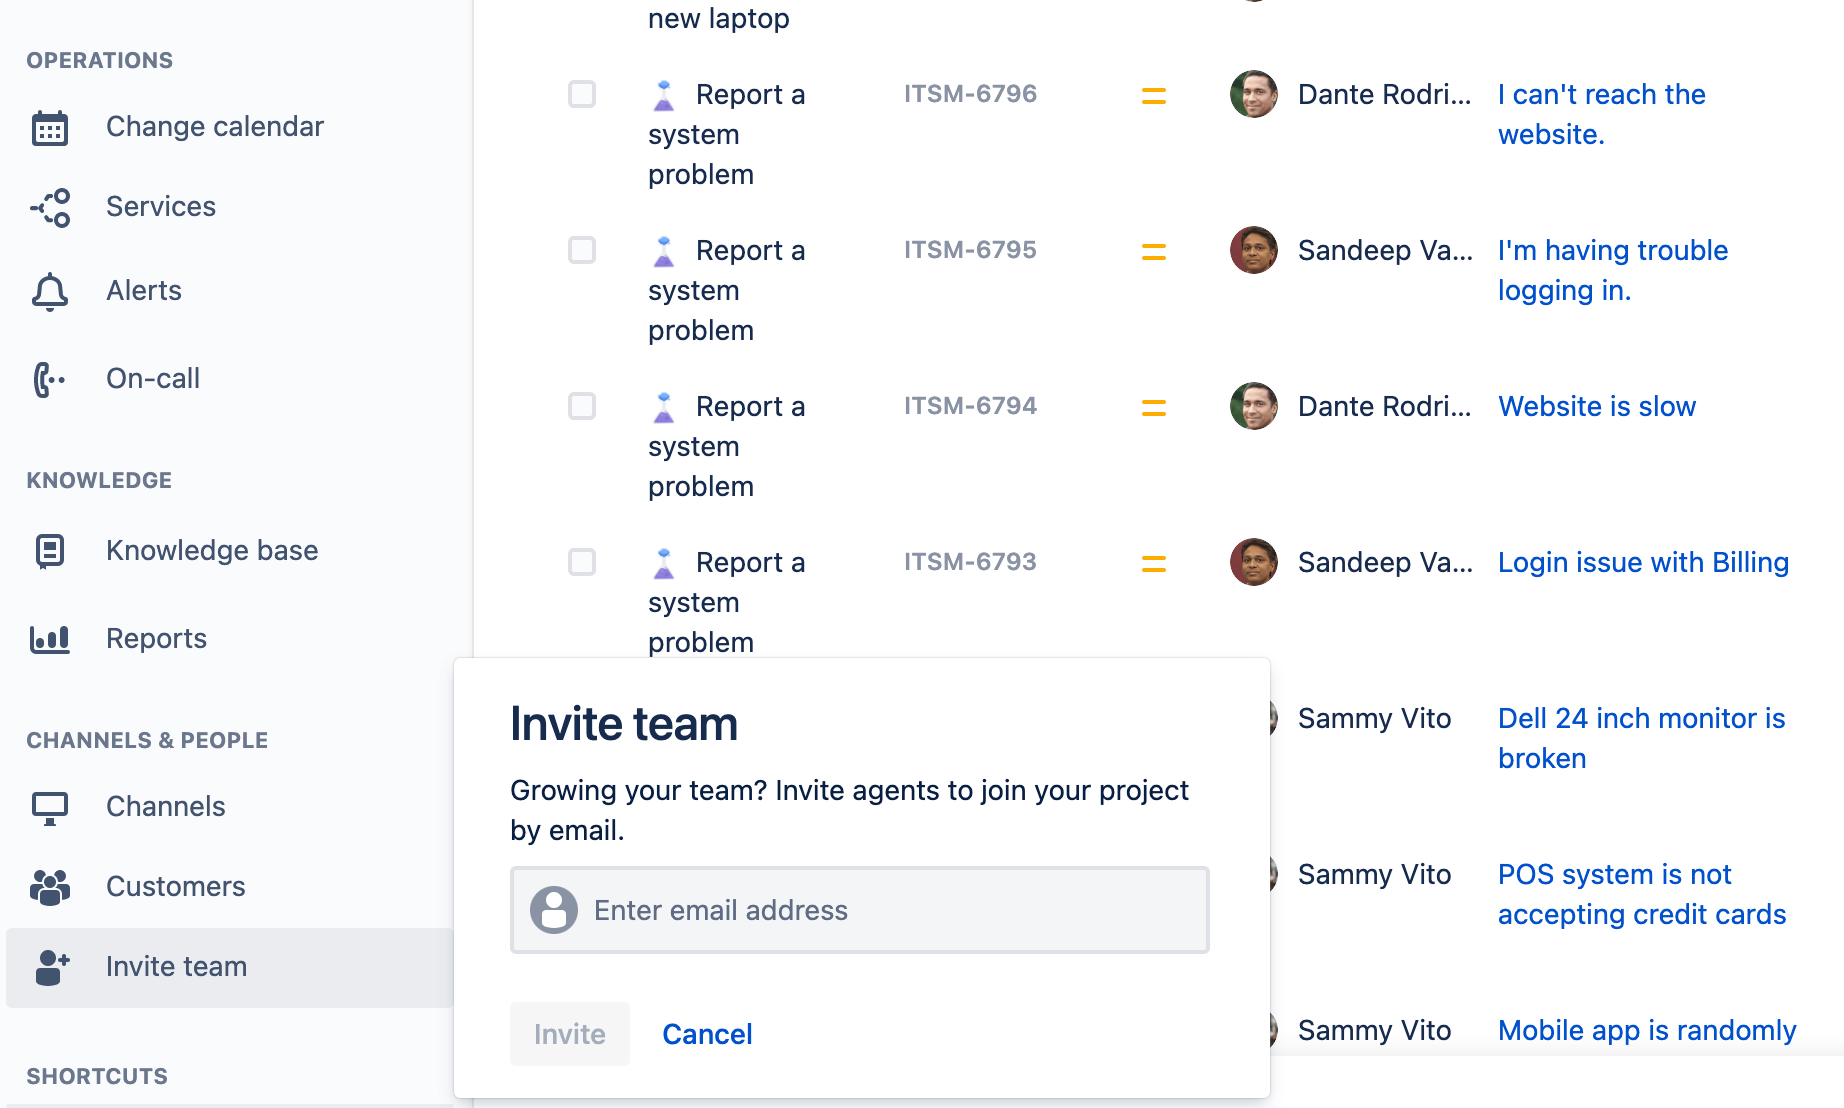
Task: Cancel the Invite team dialog
Action: click(707, 1034)
